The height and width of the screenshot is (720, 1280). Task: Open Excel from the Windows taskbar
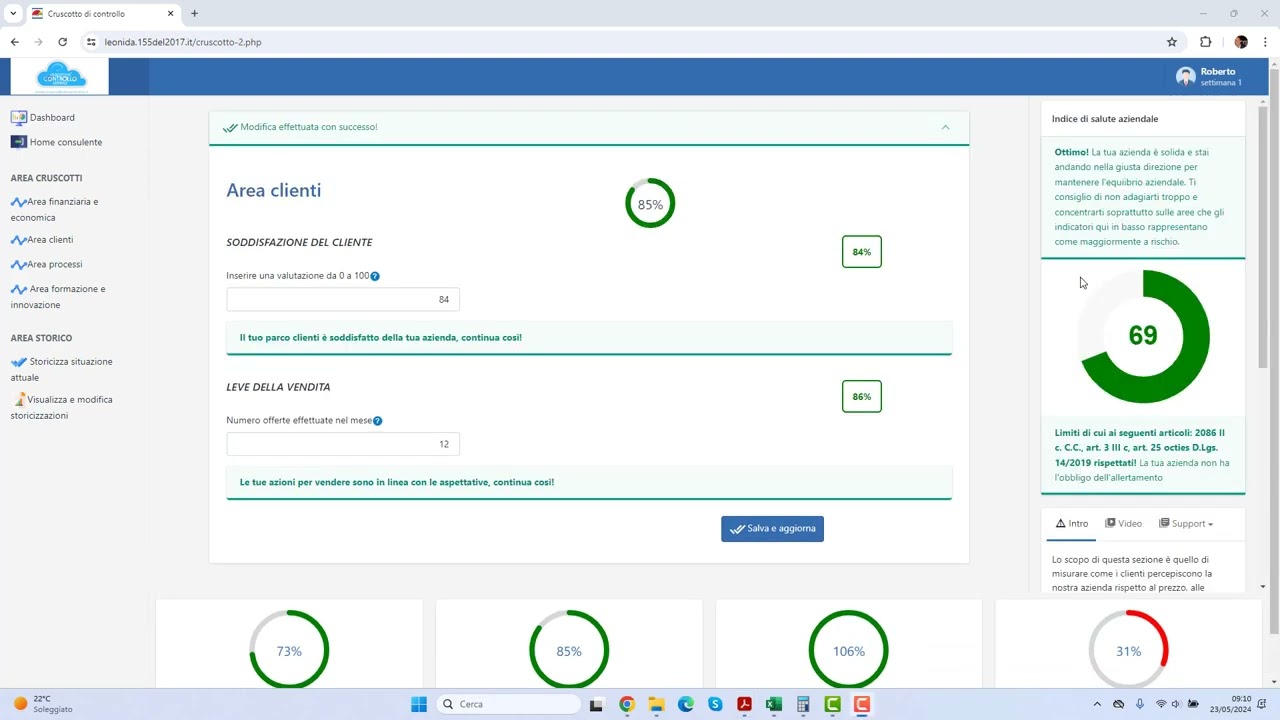(773, 704)
